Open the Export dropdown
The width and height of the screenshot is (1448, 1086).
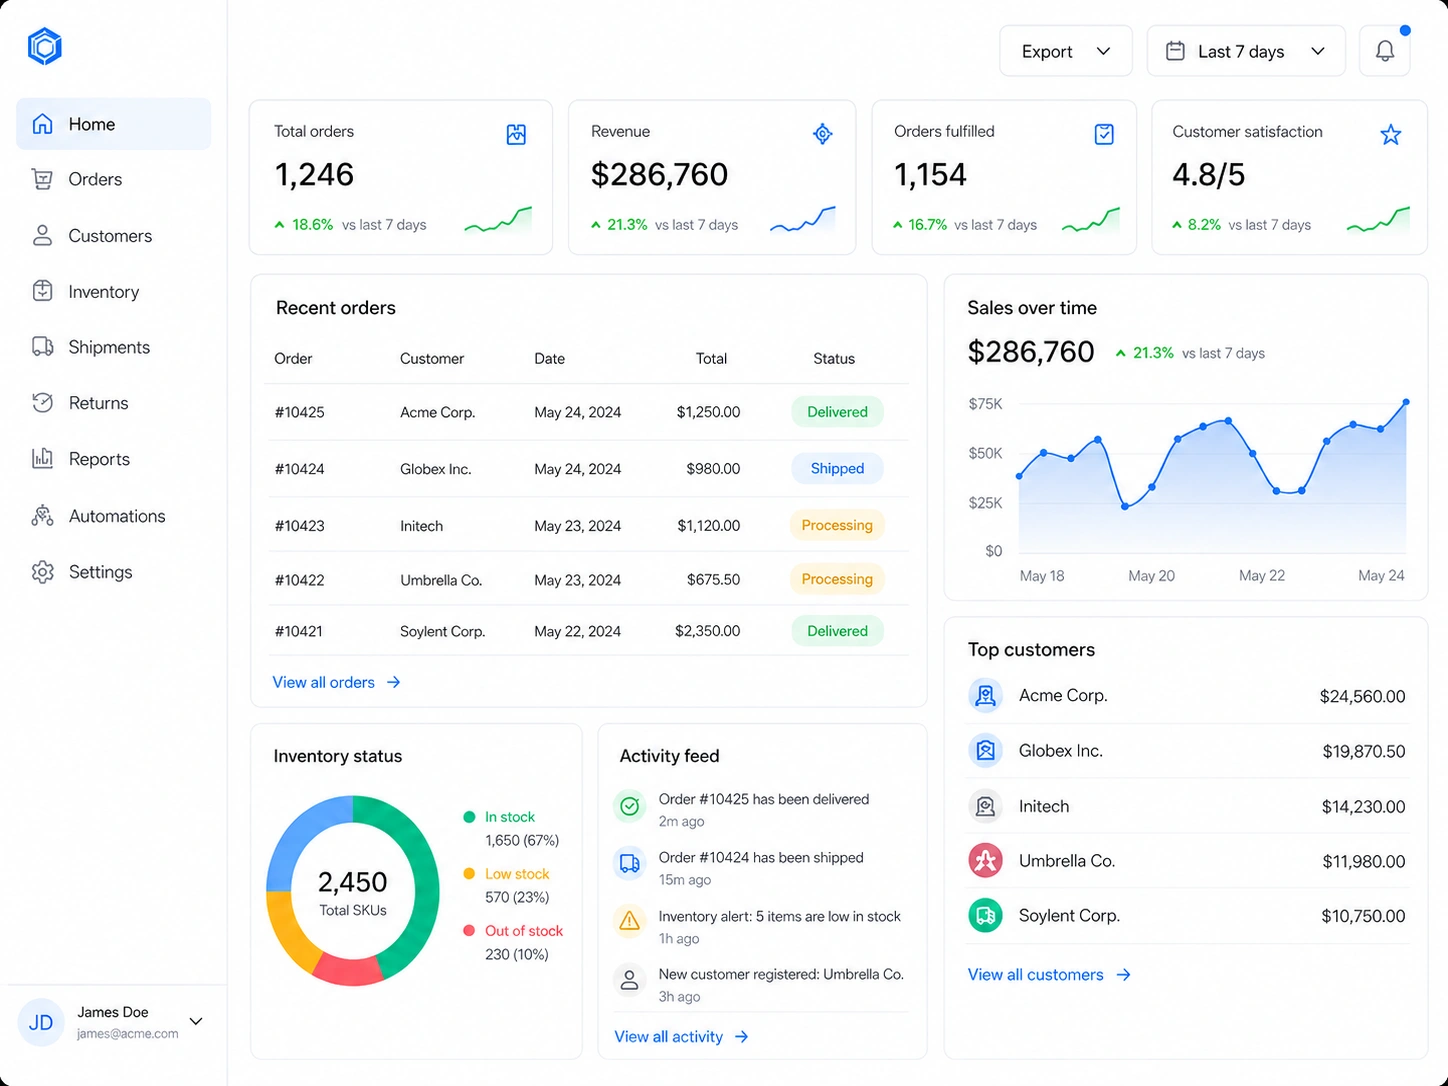point(1066,51)
